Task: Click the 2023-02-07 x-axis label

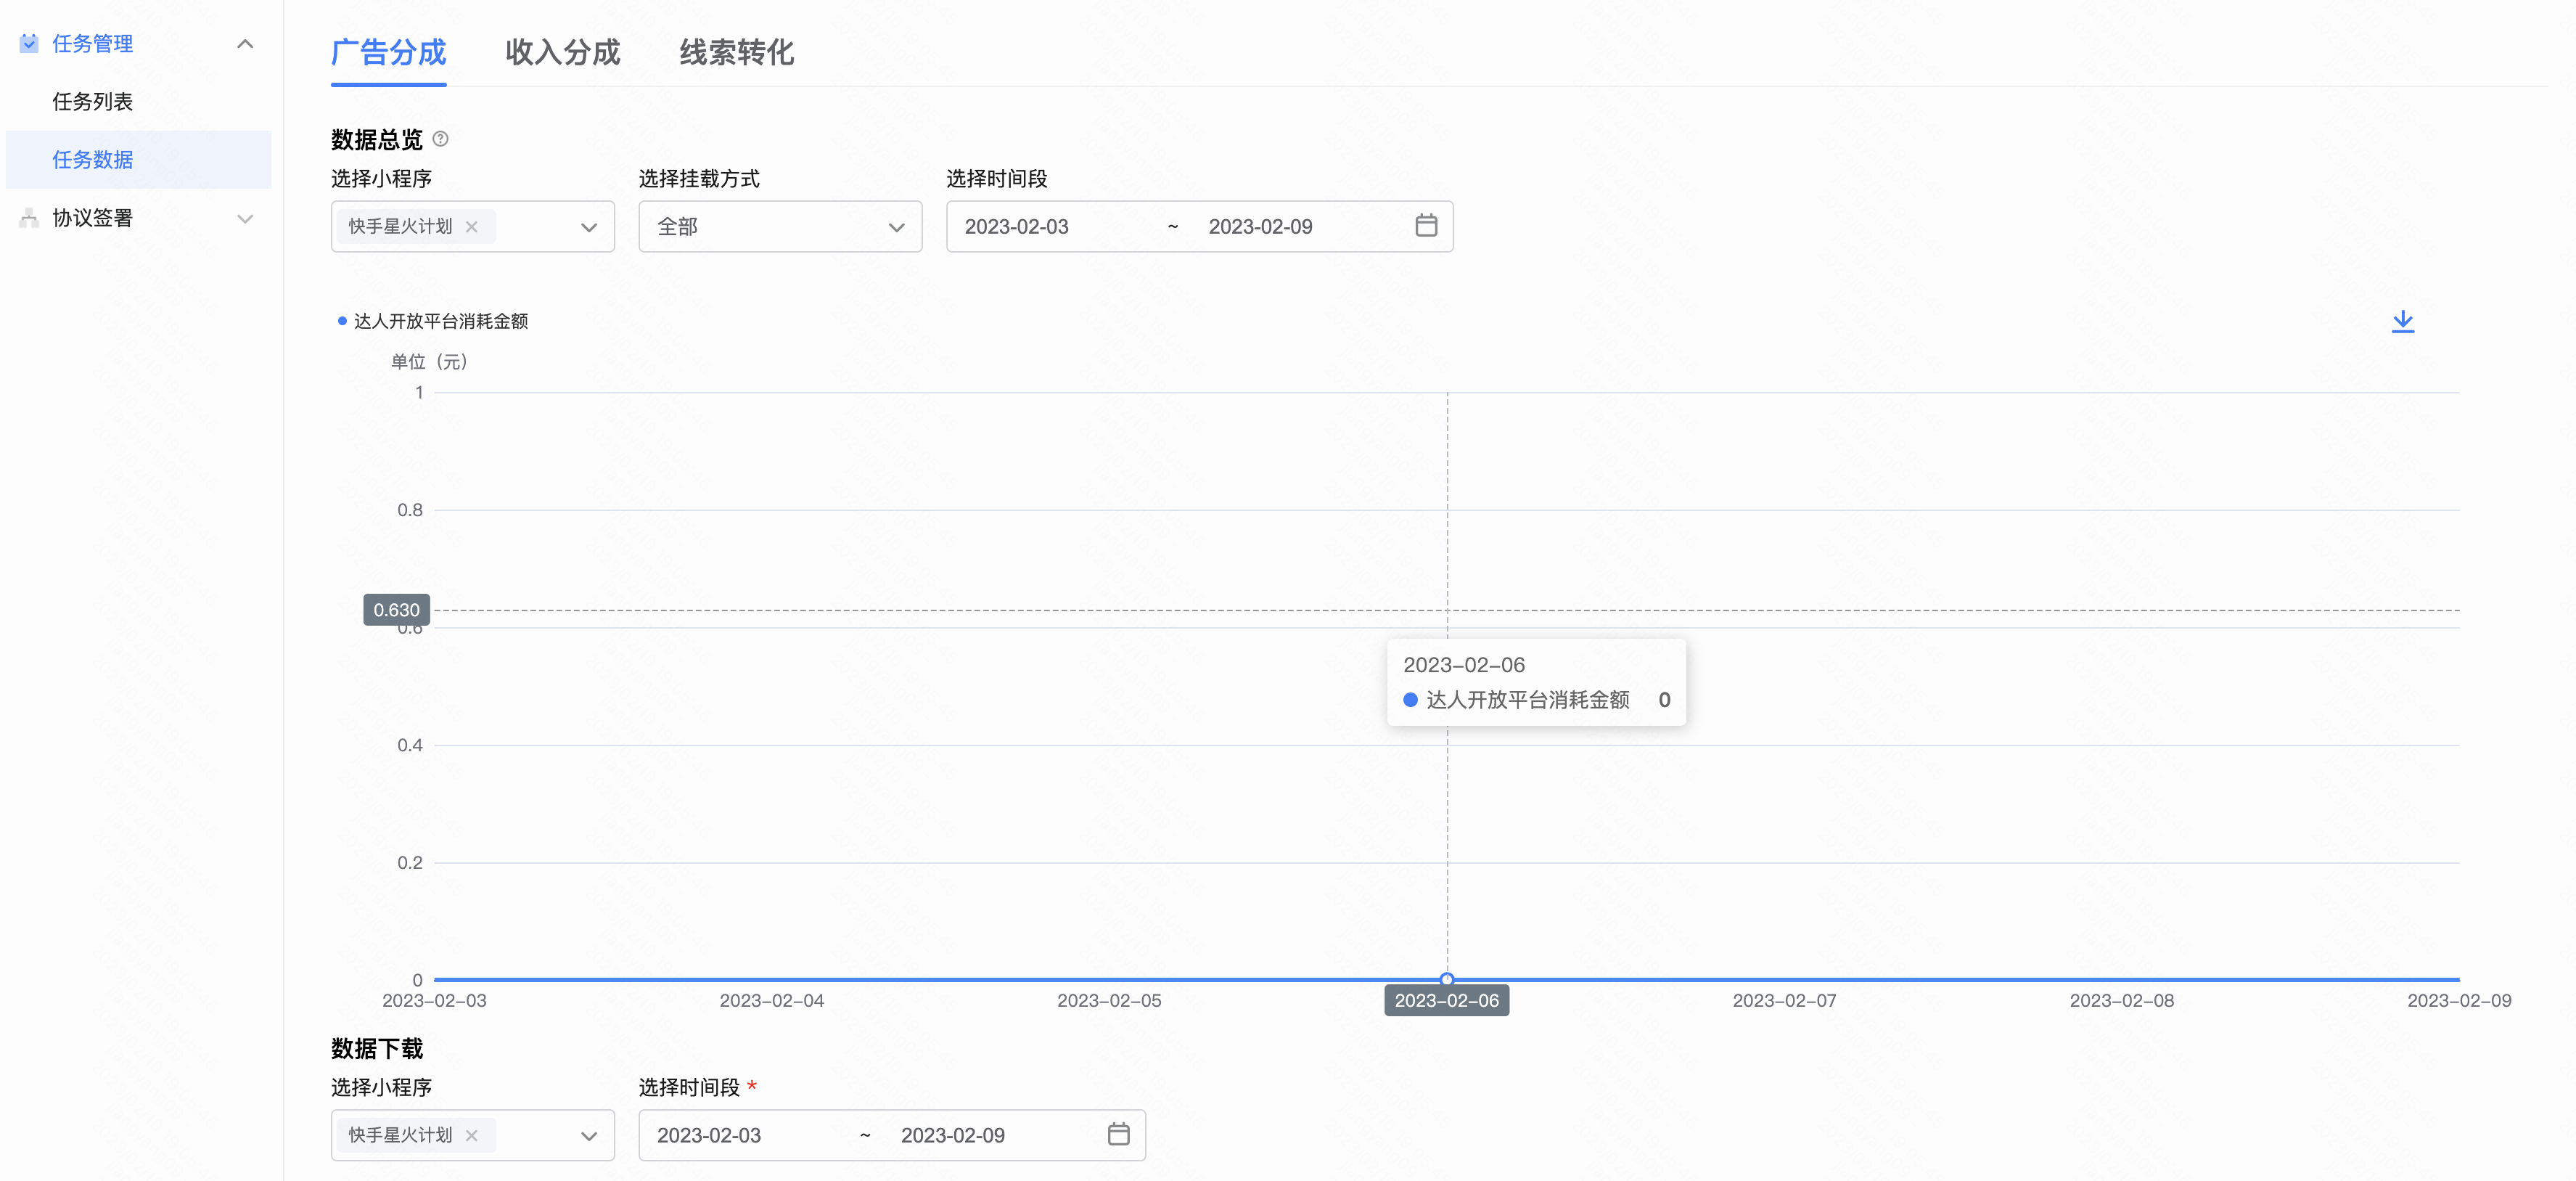Action: pos(1784,1000)
